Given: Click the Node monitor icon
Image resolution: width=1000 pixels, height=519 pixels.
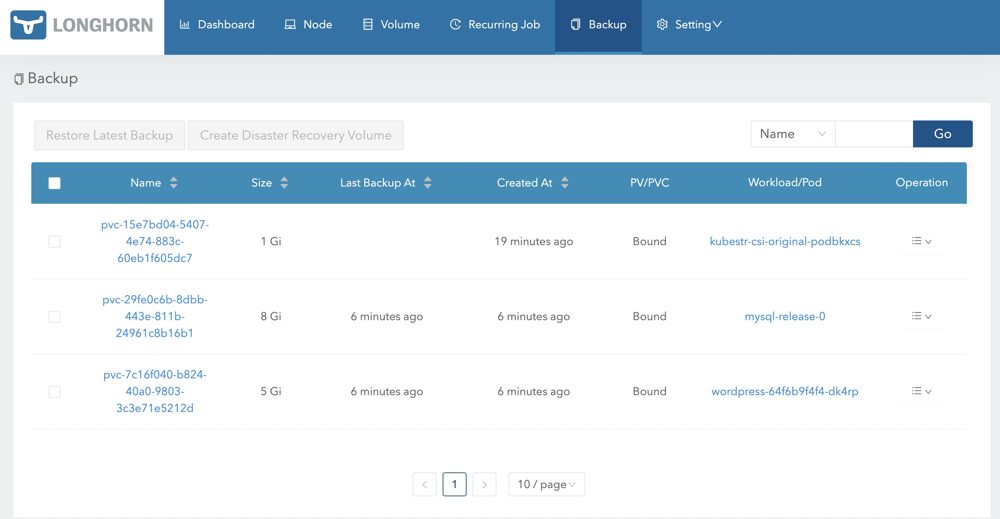Looking at the screenshot, I should coord(290,25).
